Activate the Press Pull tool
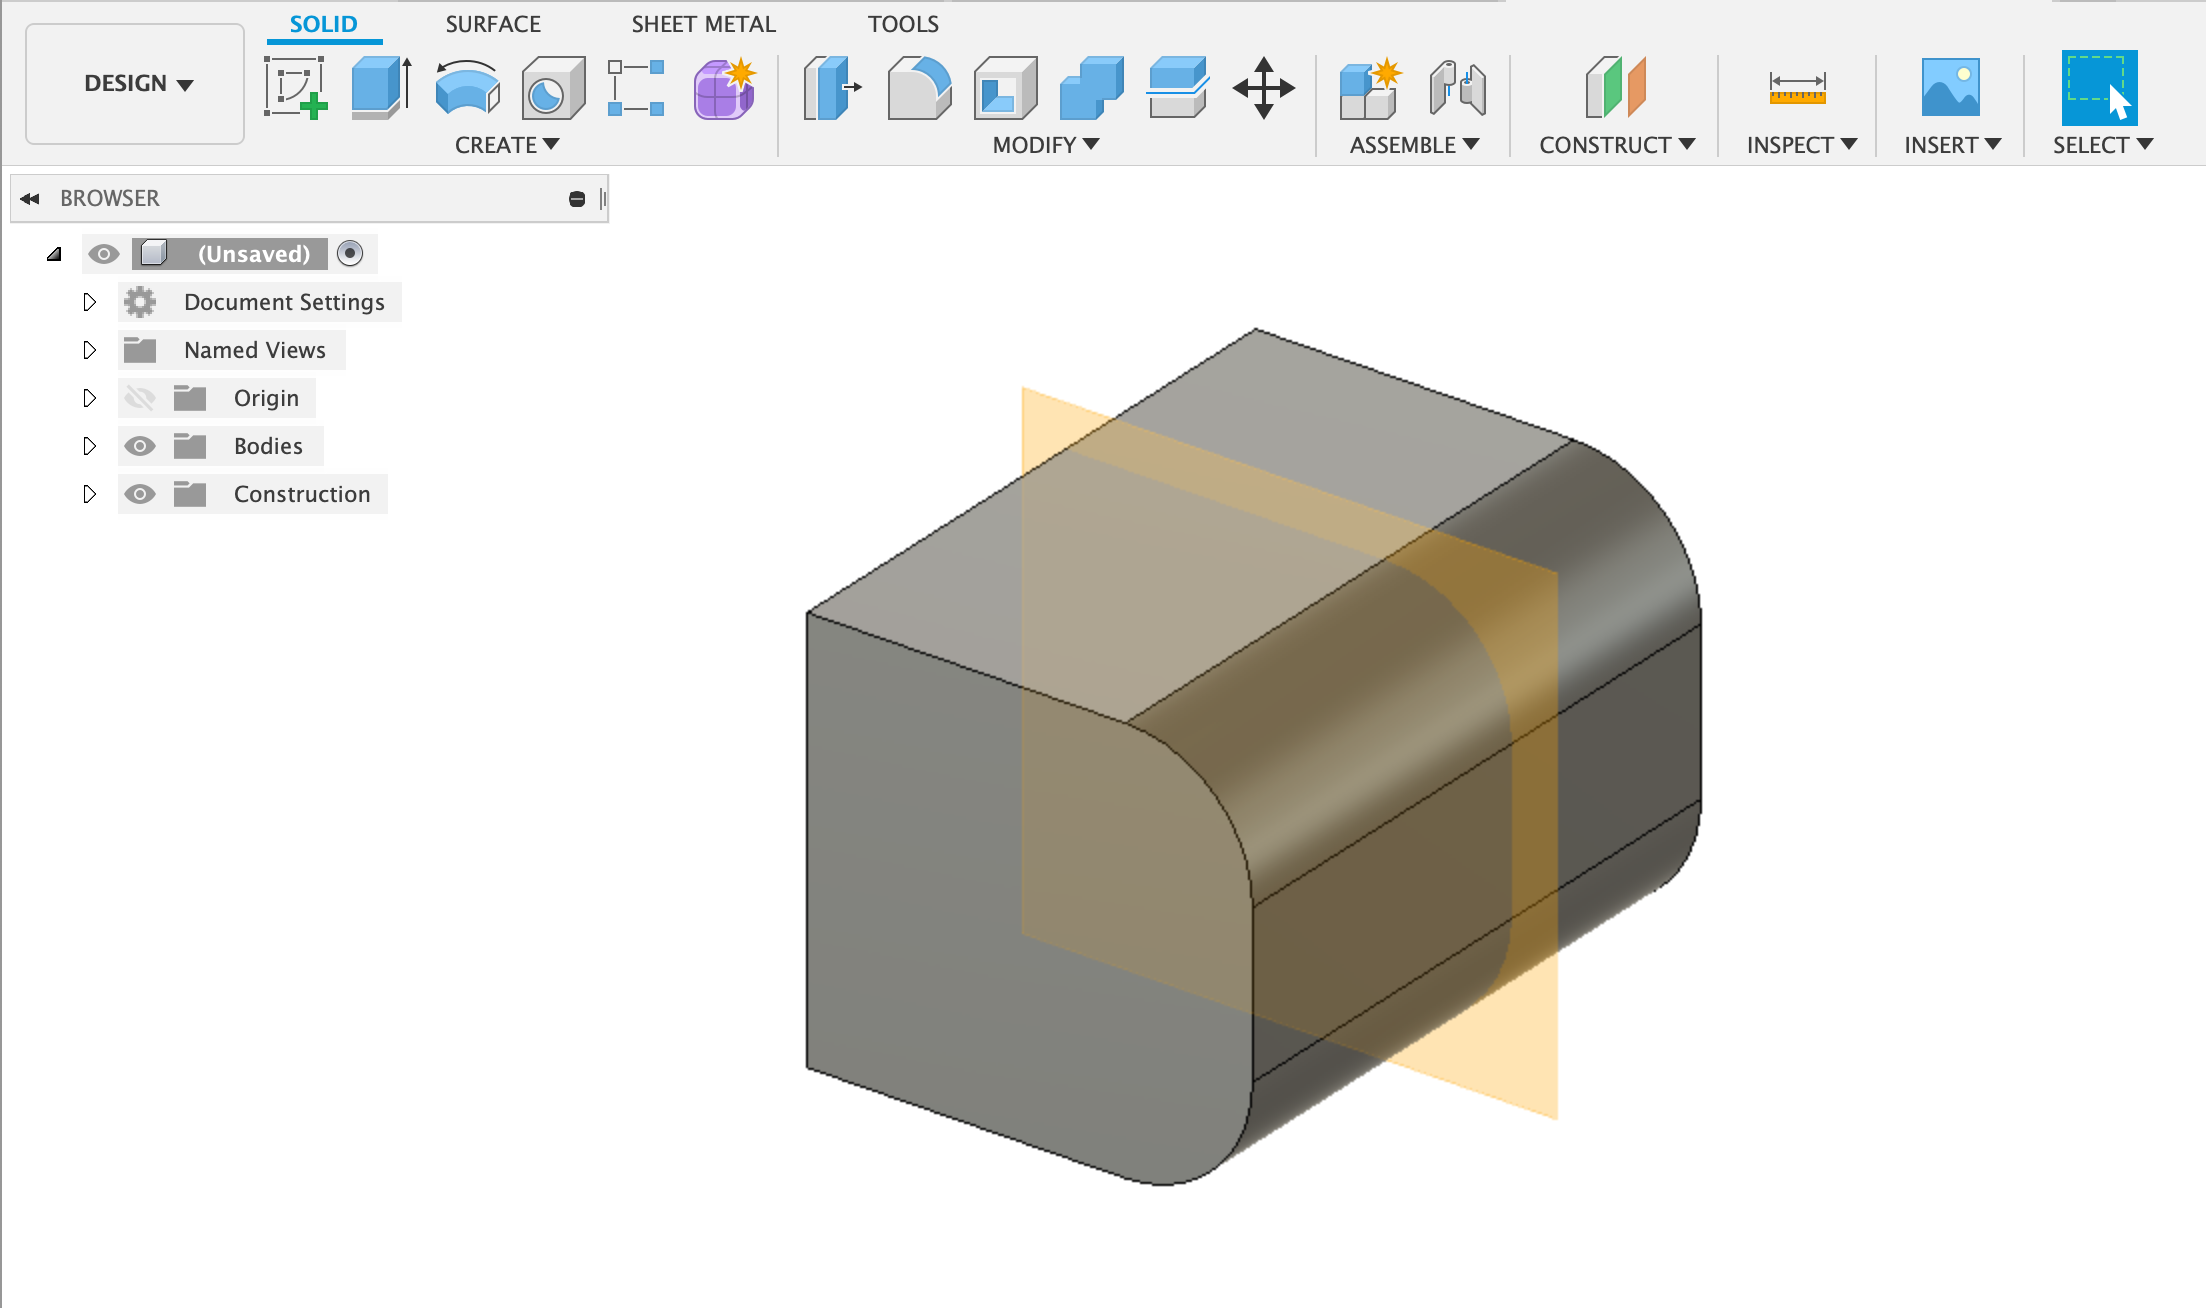This screenshot has width=2206, height=1308. 831,88
